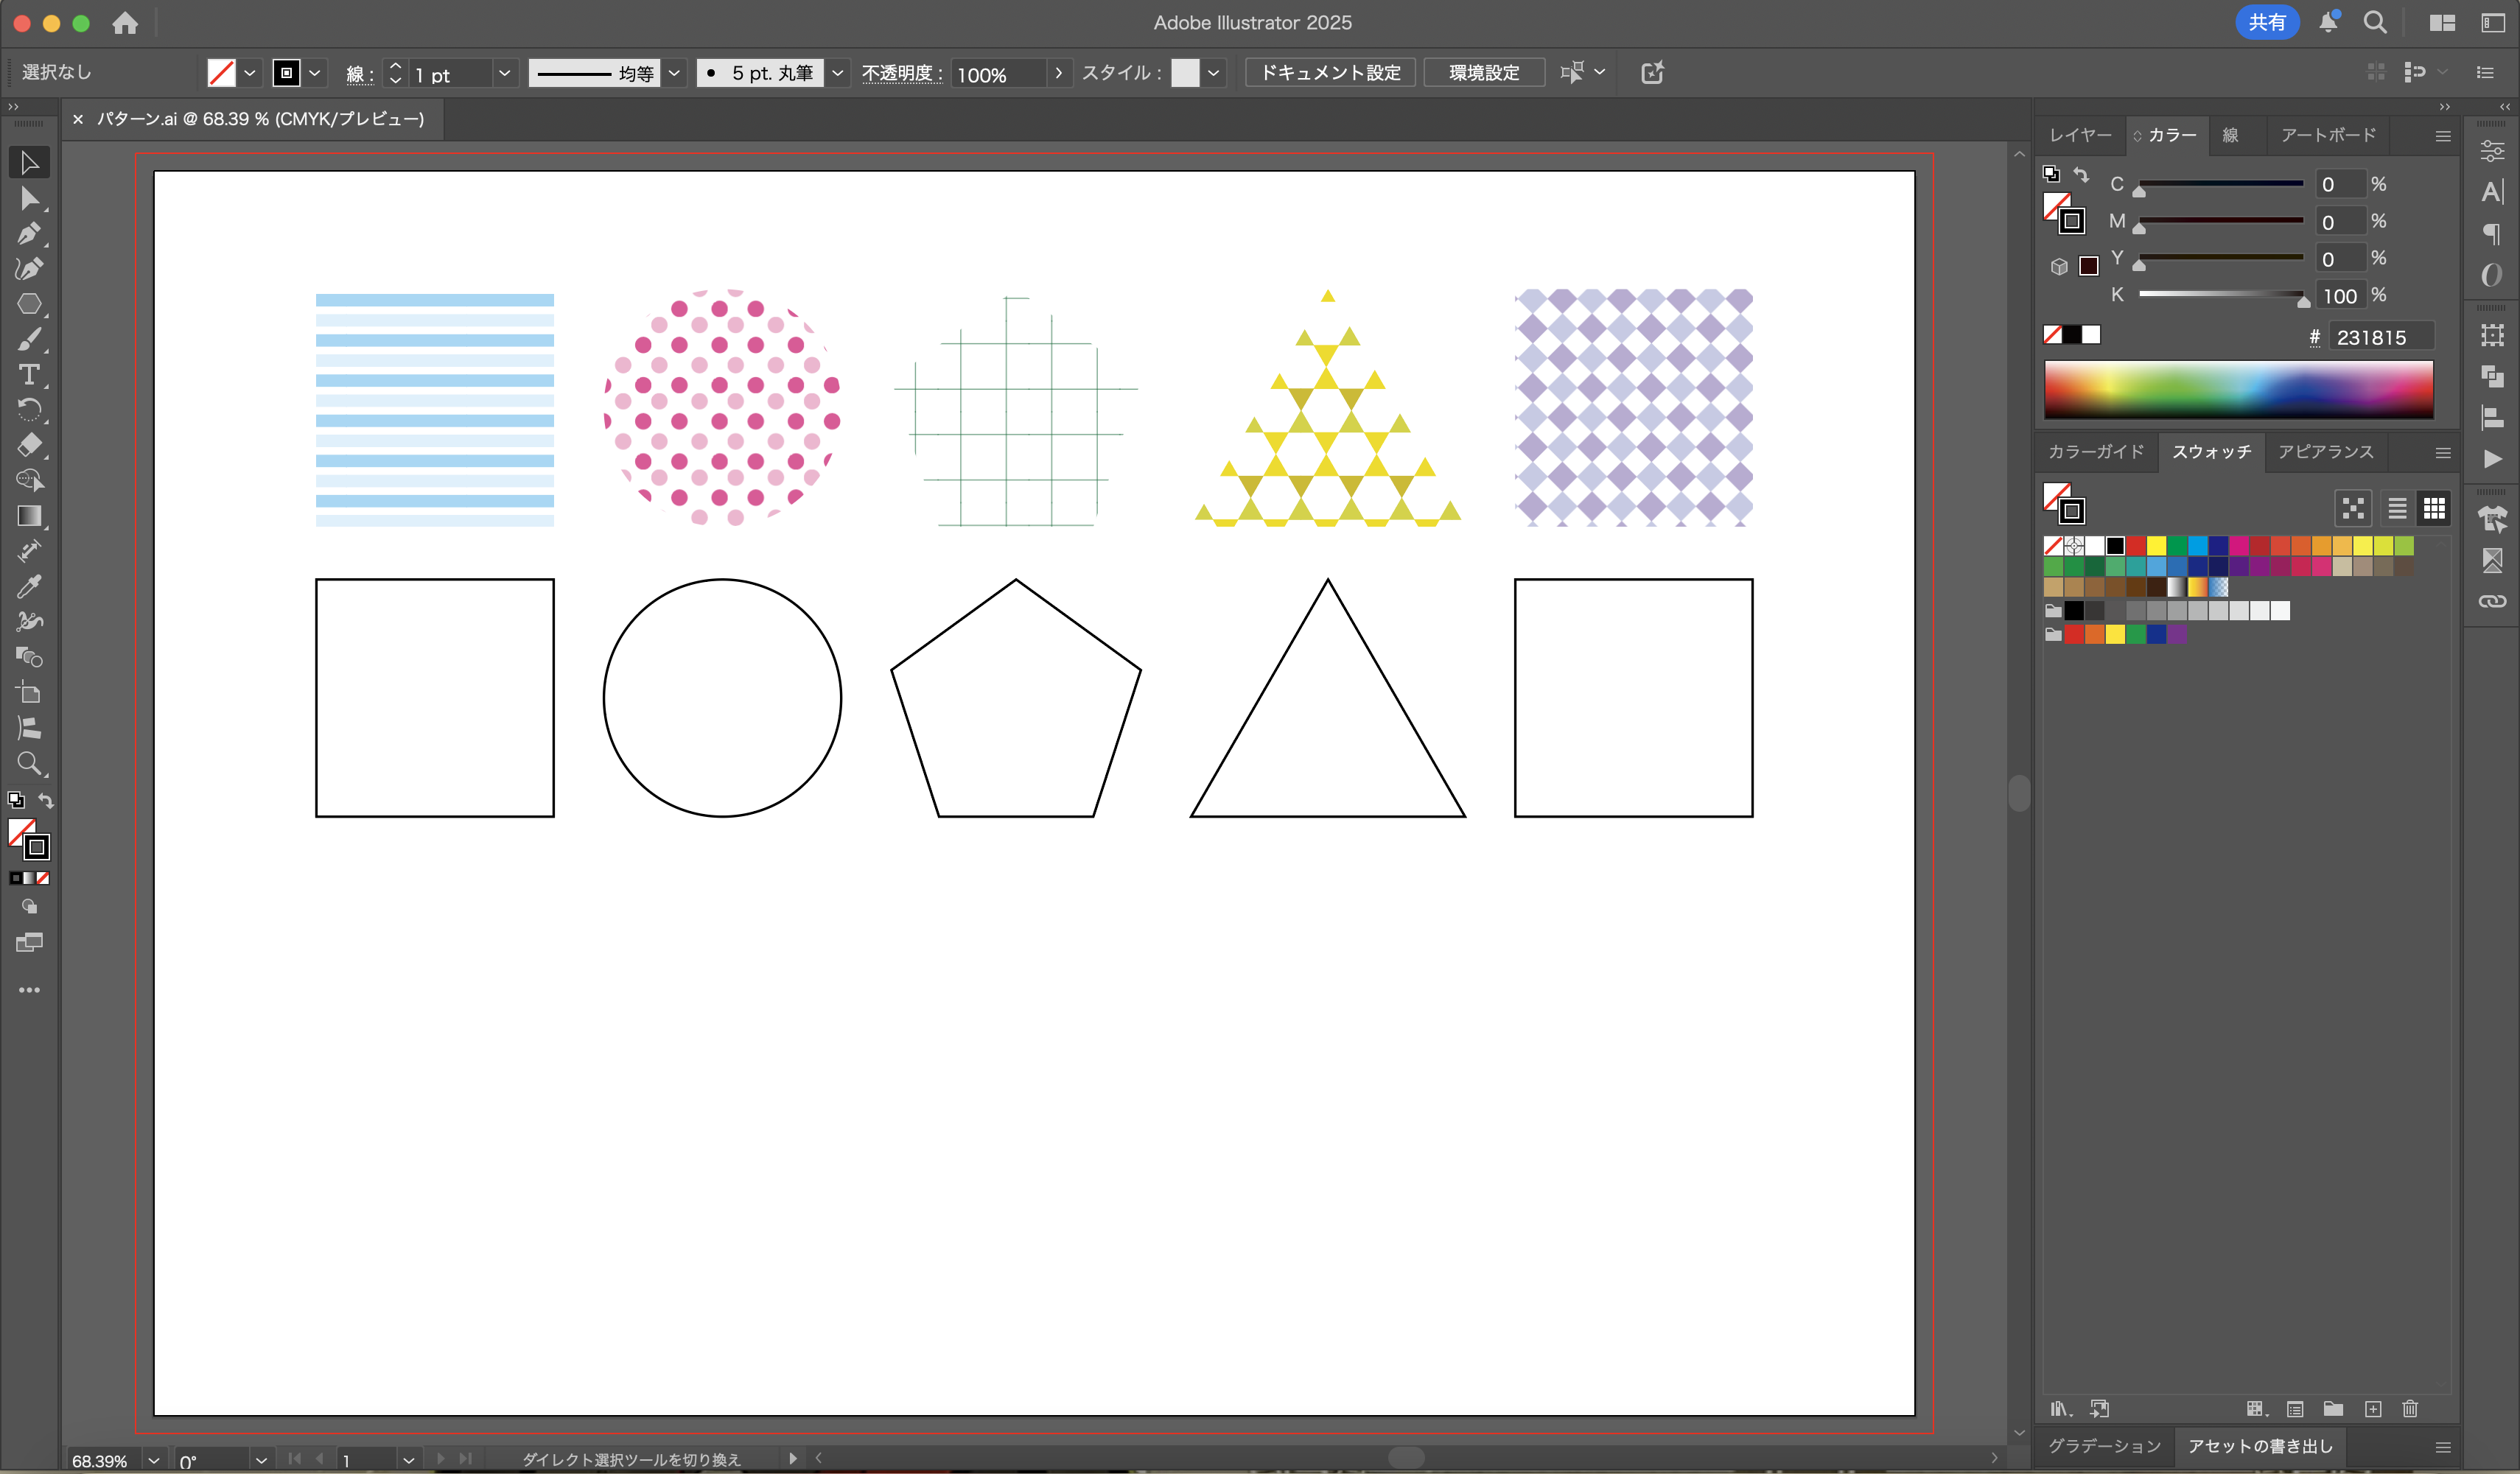Select the Eyedropper tool
The width and height of the screenshot is (2520, 1474).
pos(29,586)
